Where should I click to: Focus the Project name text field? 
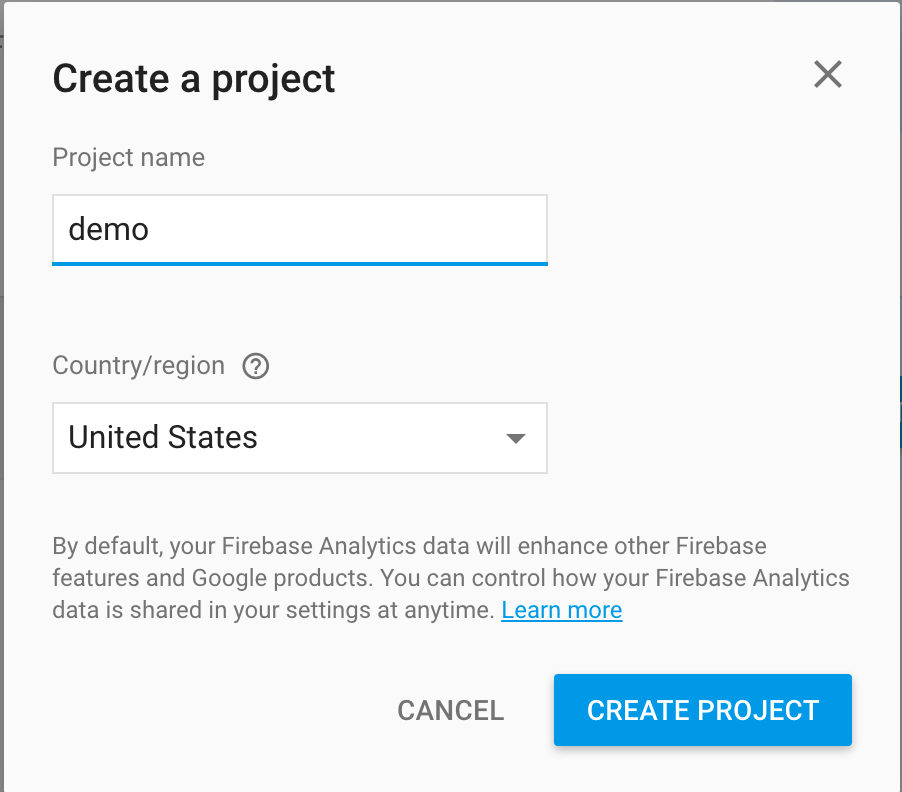[299, 230]
